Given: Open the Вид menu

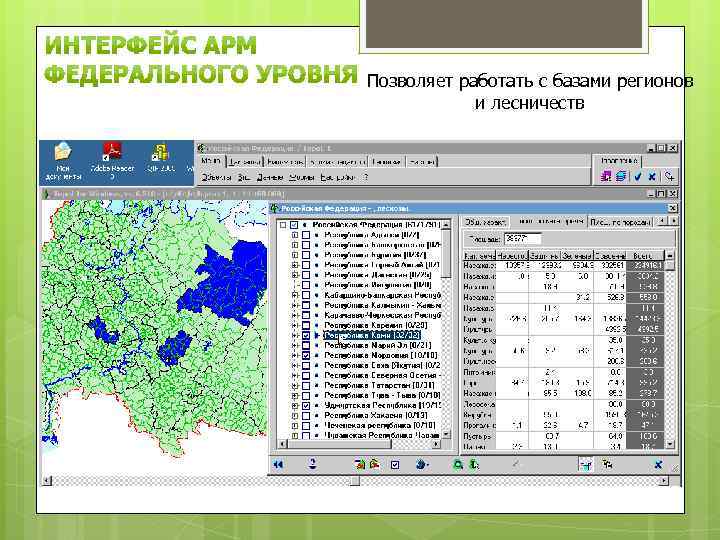Looking at the screenshot, I should click(x=243, y=177).
